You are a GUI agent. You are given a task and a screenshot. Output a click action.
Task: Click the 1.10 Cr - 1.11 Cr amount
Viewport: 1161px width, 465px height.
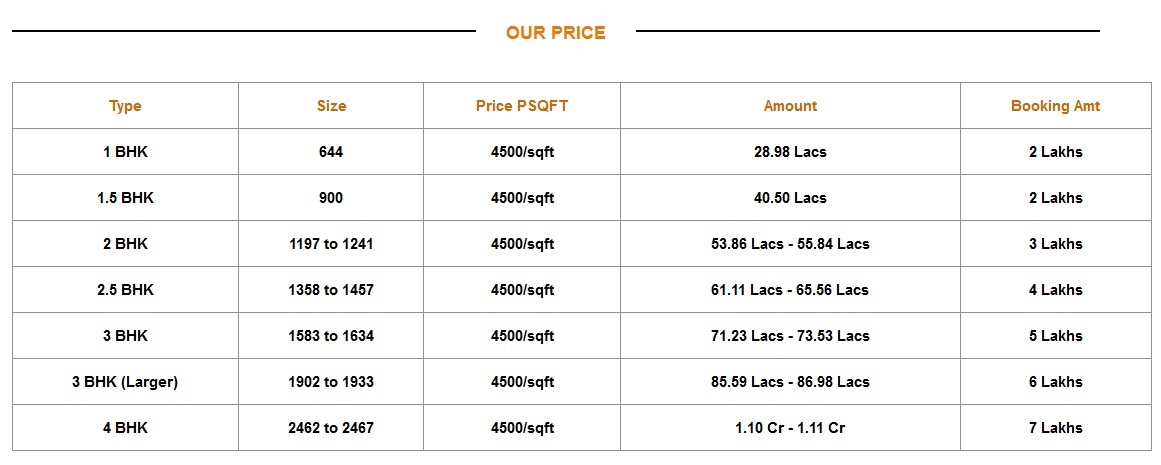(x=790, y=428)
